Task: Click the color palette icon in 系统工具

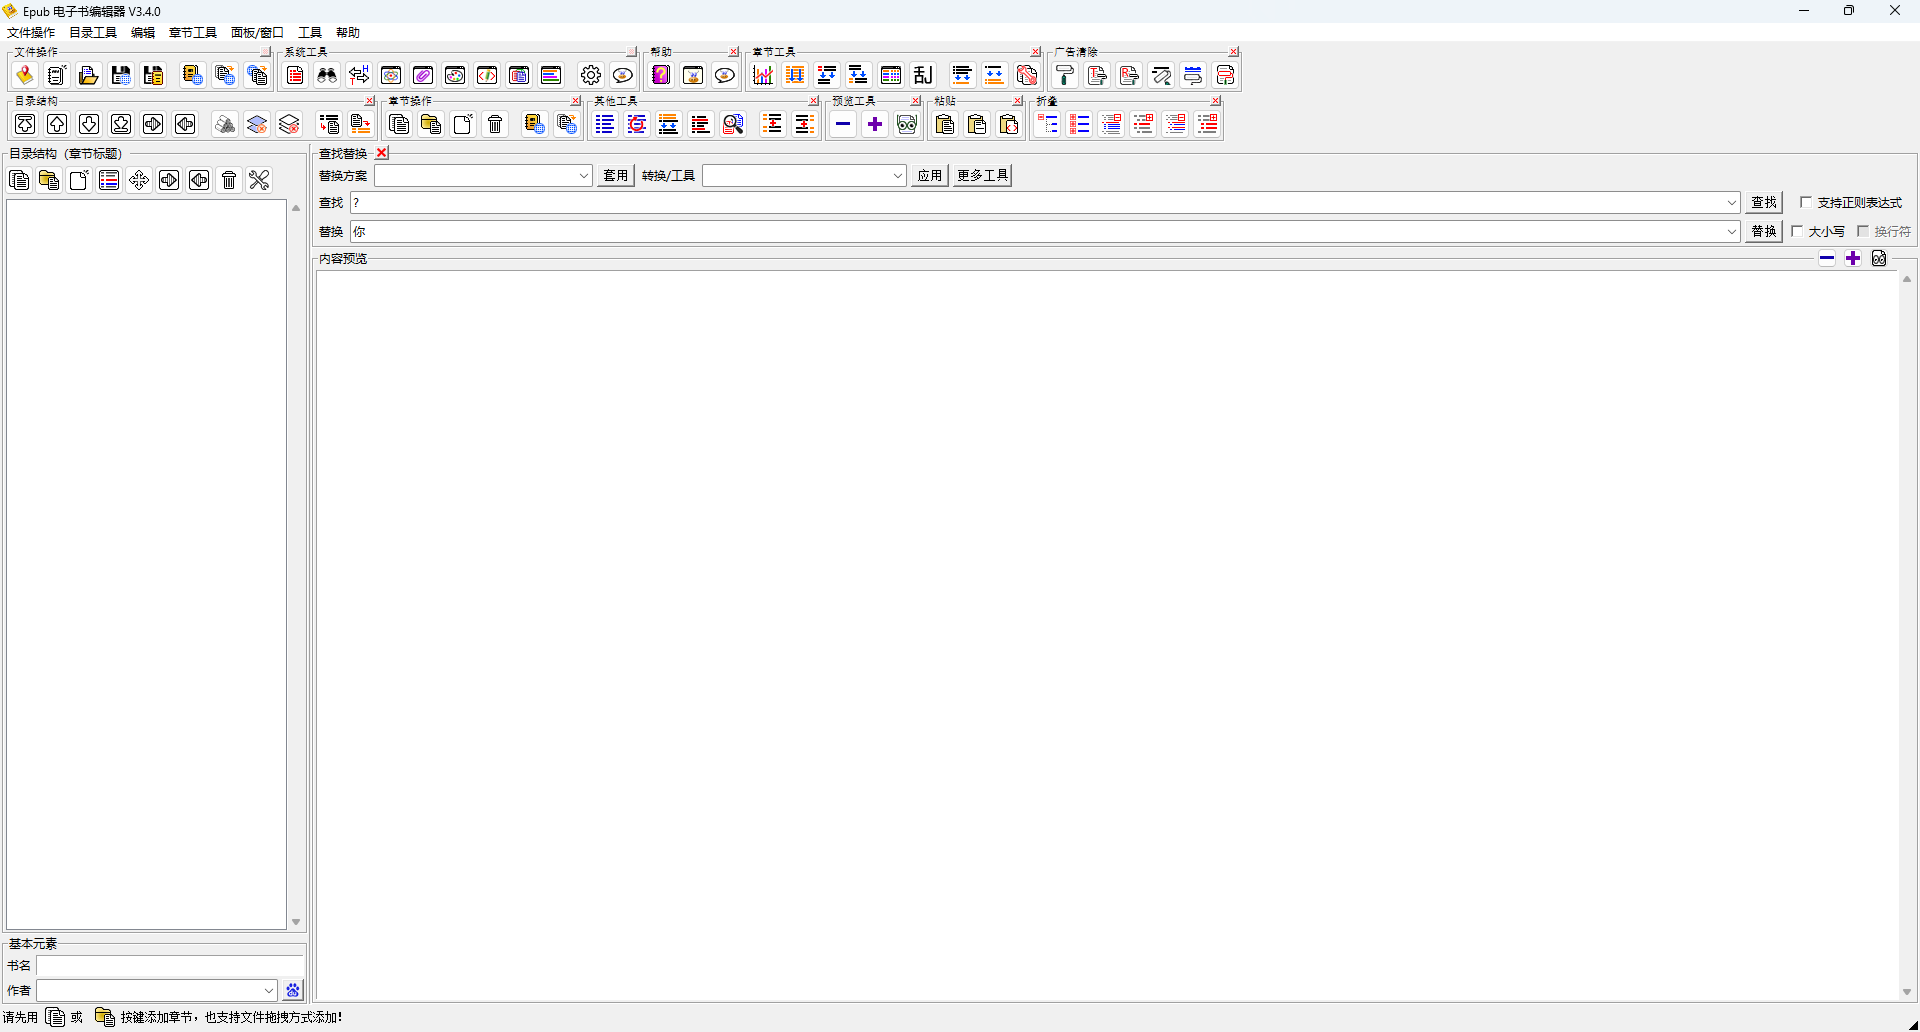Action: coord(455,75)
